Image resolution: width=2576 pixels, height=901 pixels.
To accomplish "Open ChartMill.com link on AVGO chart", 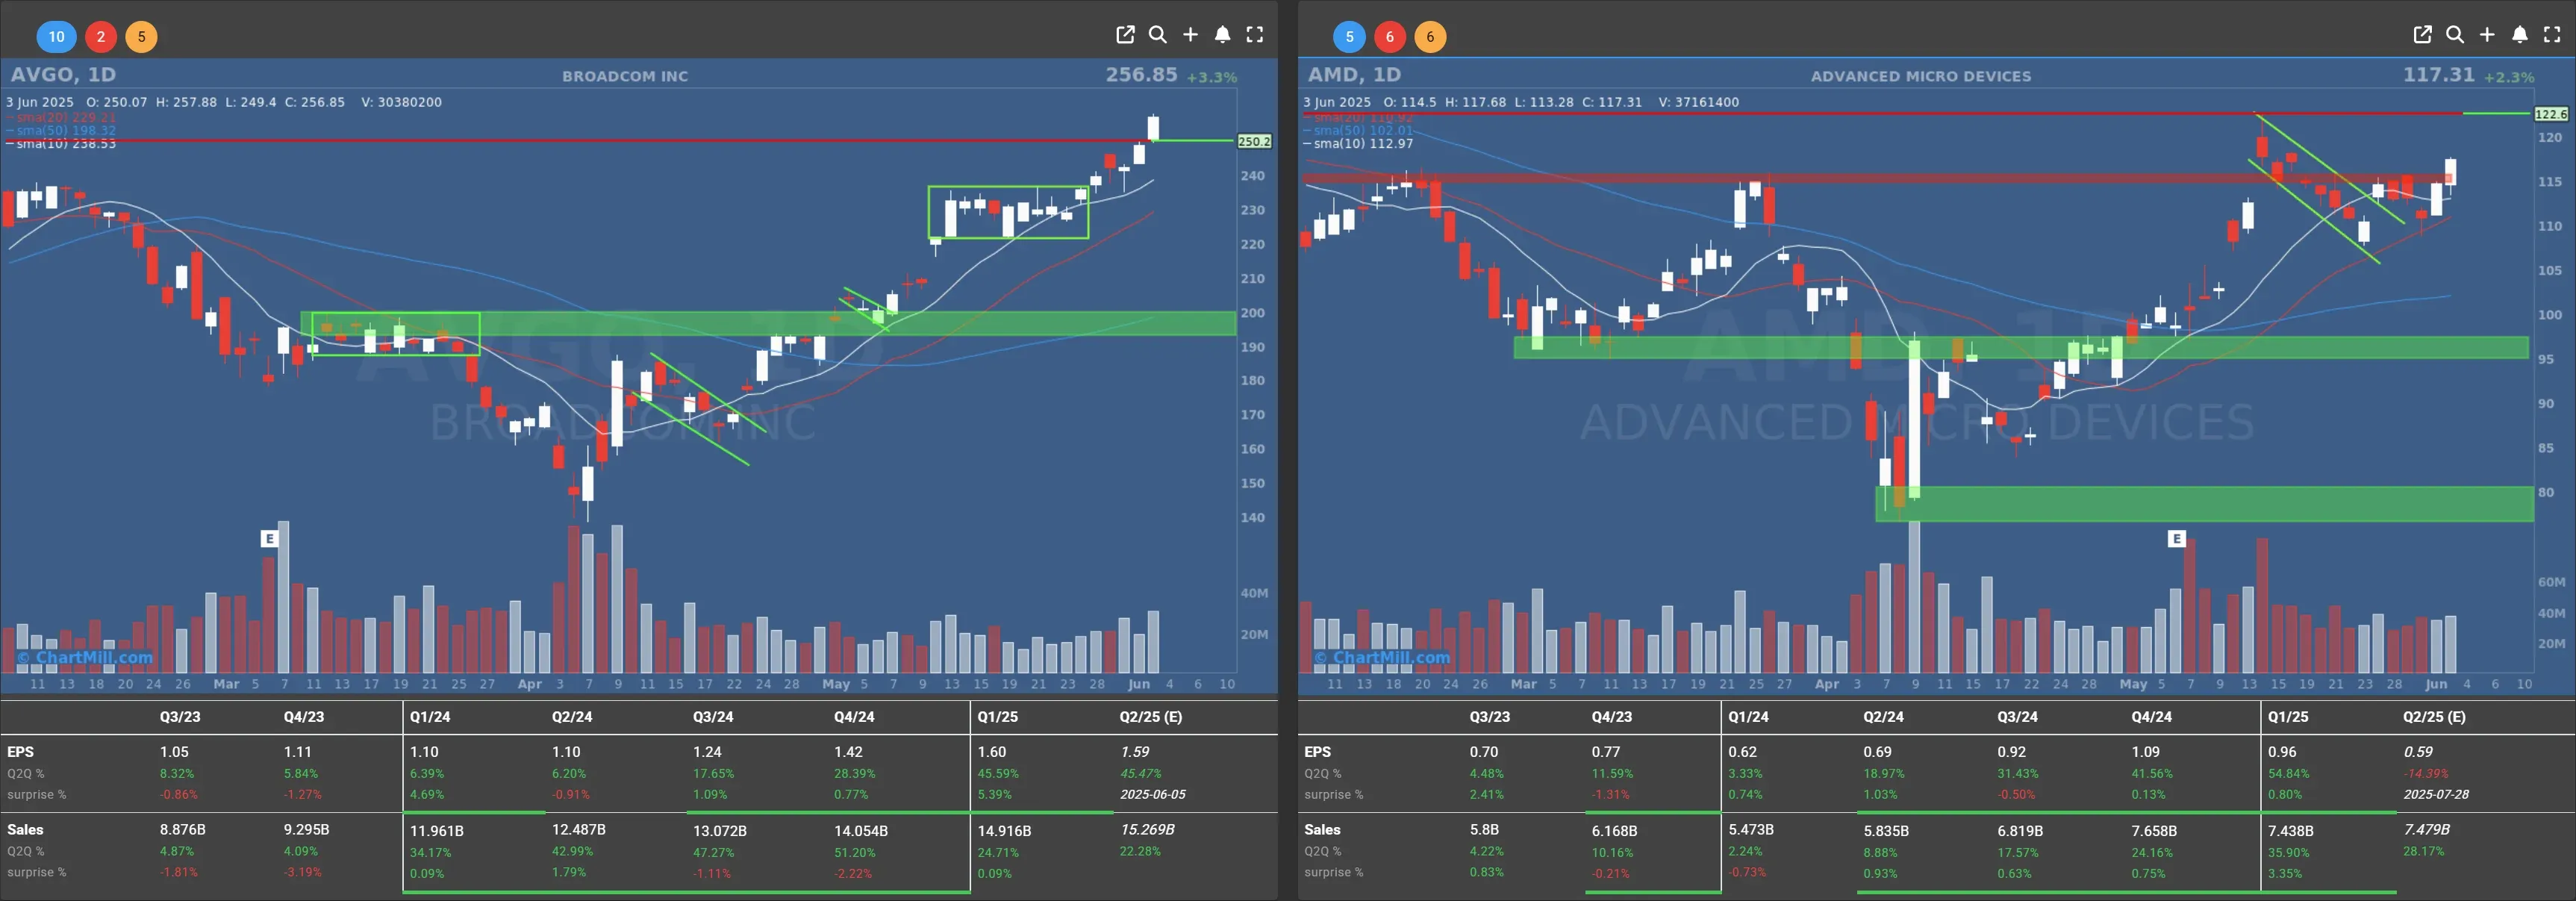I will point(85,657).
